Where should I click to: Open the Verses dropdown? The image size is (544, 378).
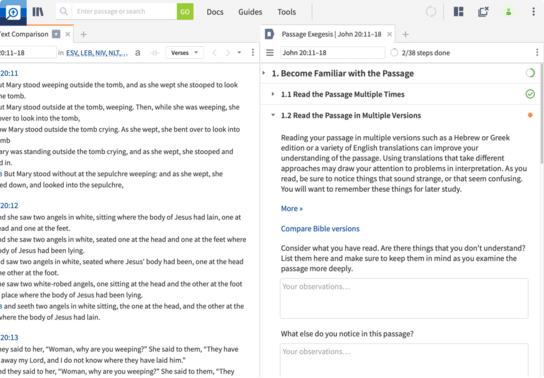[x=184, y=53]
